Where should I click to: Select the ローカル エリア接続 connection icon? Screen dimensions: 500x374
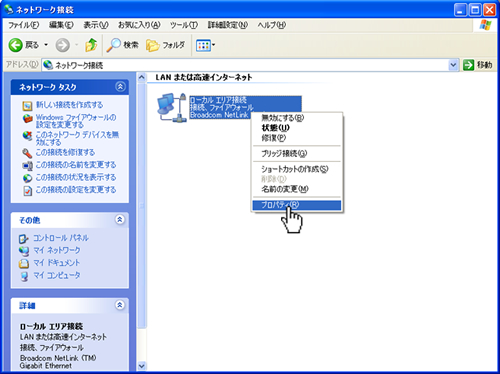(171, 107)
